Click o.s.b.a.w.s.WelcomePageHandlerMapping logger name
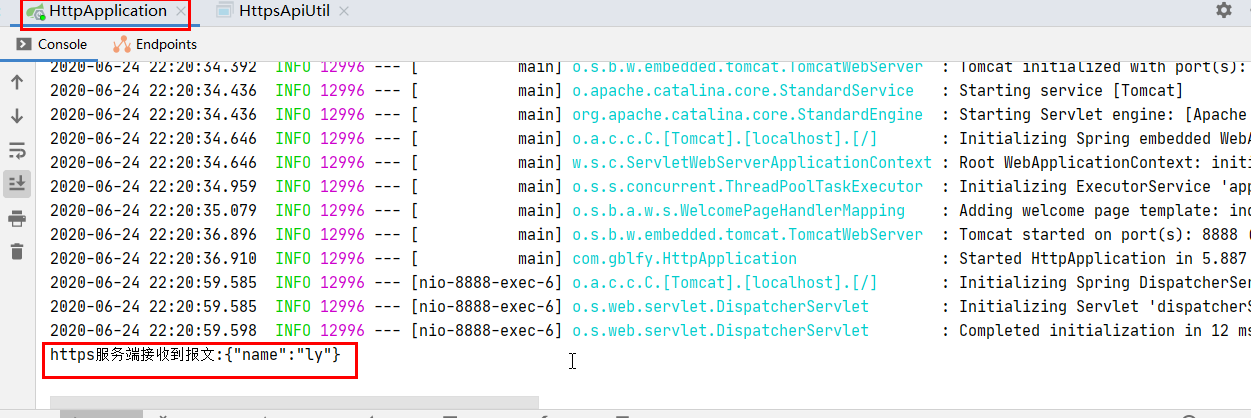This screenshot has width=1251, height=418. (x=738, y=211)
